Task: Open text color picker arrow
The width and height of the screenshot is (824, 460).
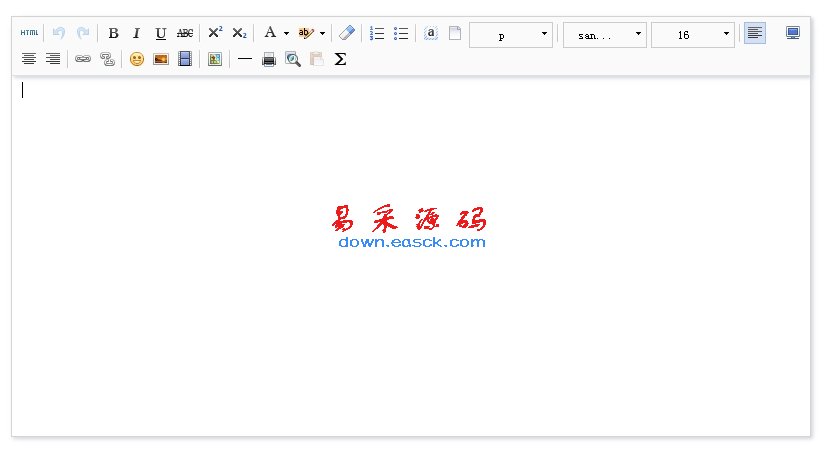Action: pyautogui.click(x=286, y=33)
